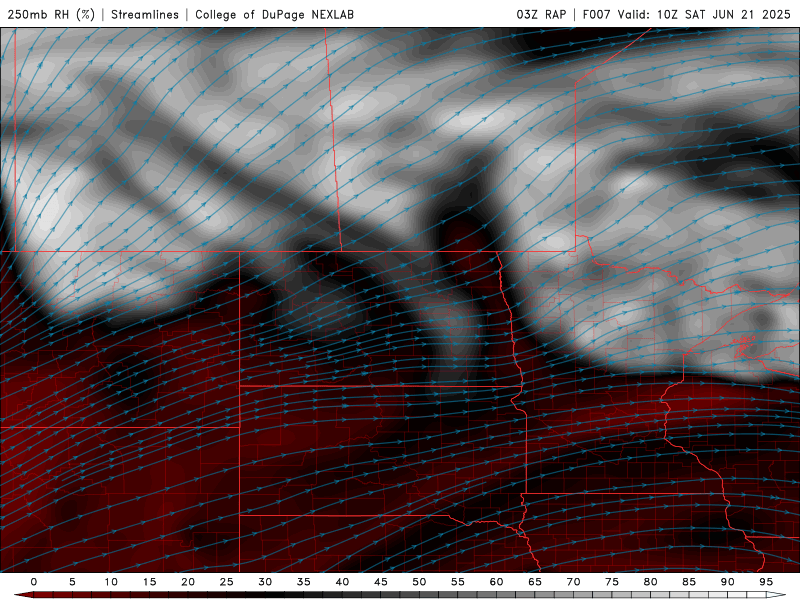Click the '03Z RAP' model run label
This screenshot has width=800, height=600.
[541, 14]
